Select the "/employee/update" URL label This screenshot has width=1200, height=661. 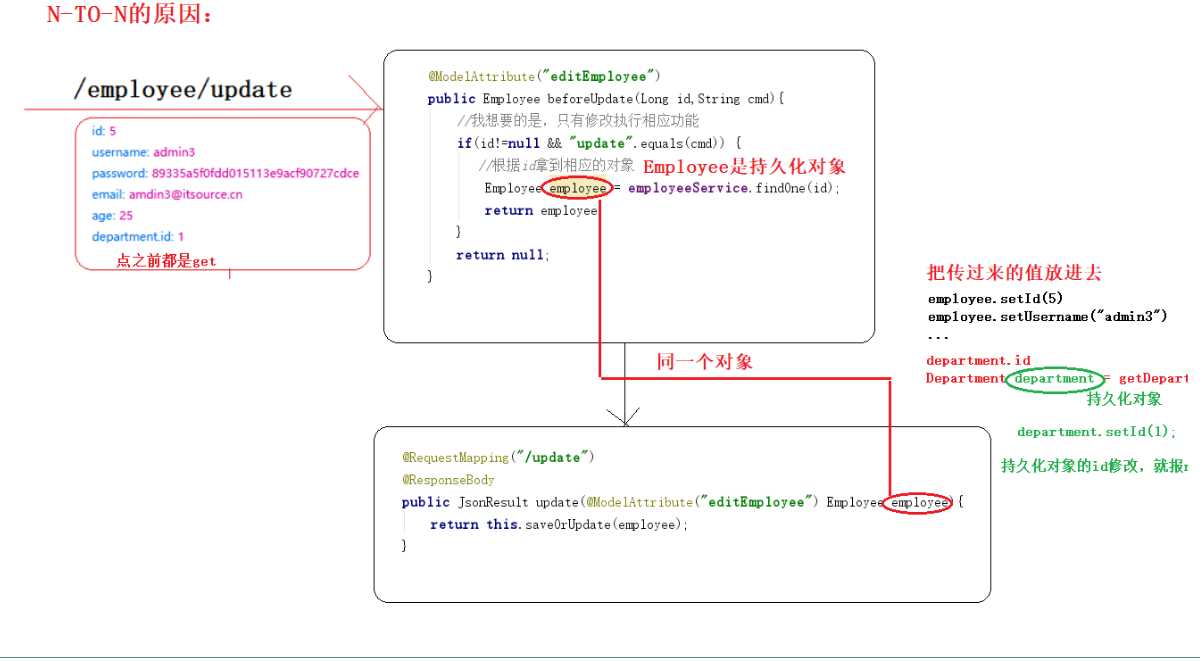[x=183, y=89]
